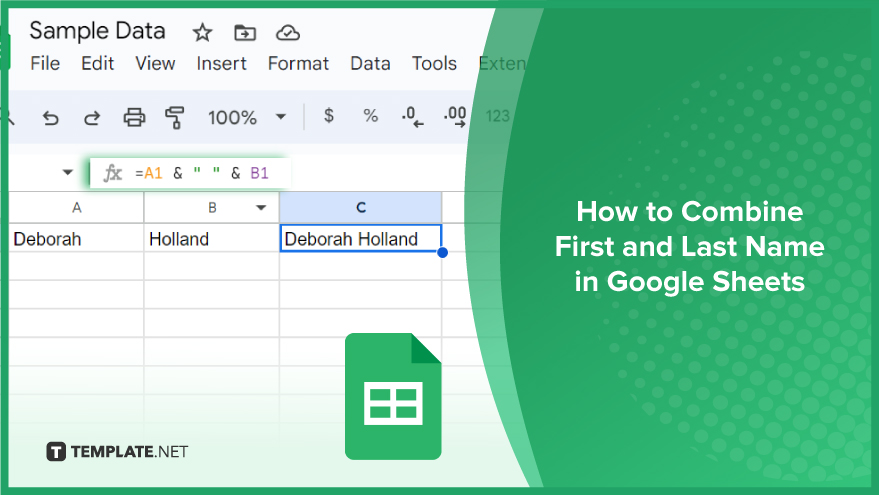Open the 123 number format menu

point(497,116)
